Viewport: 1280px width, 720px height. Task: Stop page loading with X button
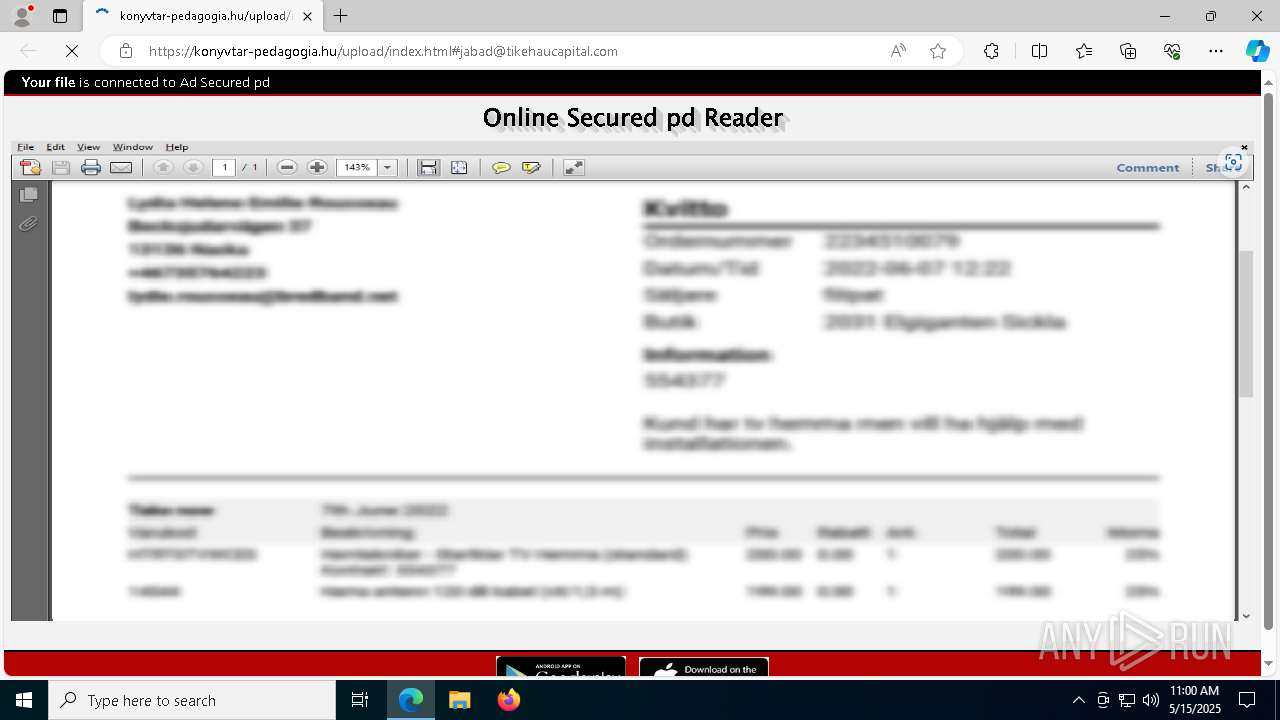(x=71, y=51)
